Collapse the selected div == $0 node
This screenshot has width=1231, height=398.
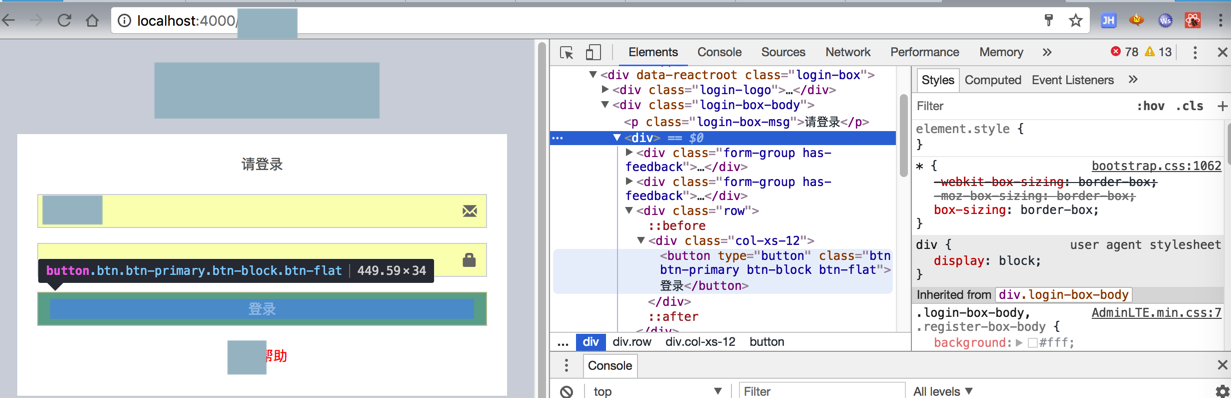[617, 138]
